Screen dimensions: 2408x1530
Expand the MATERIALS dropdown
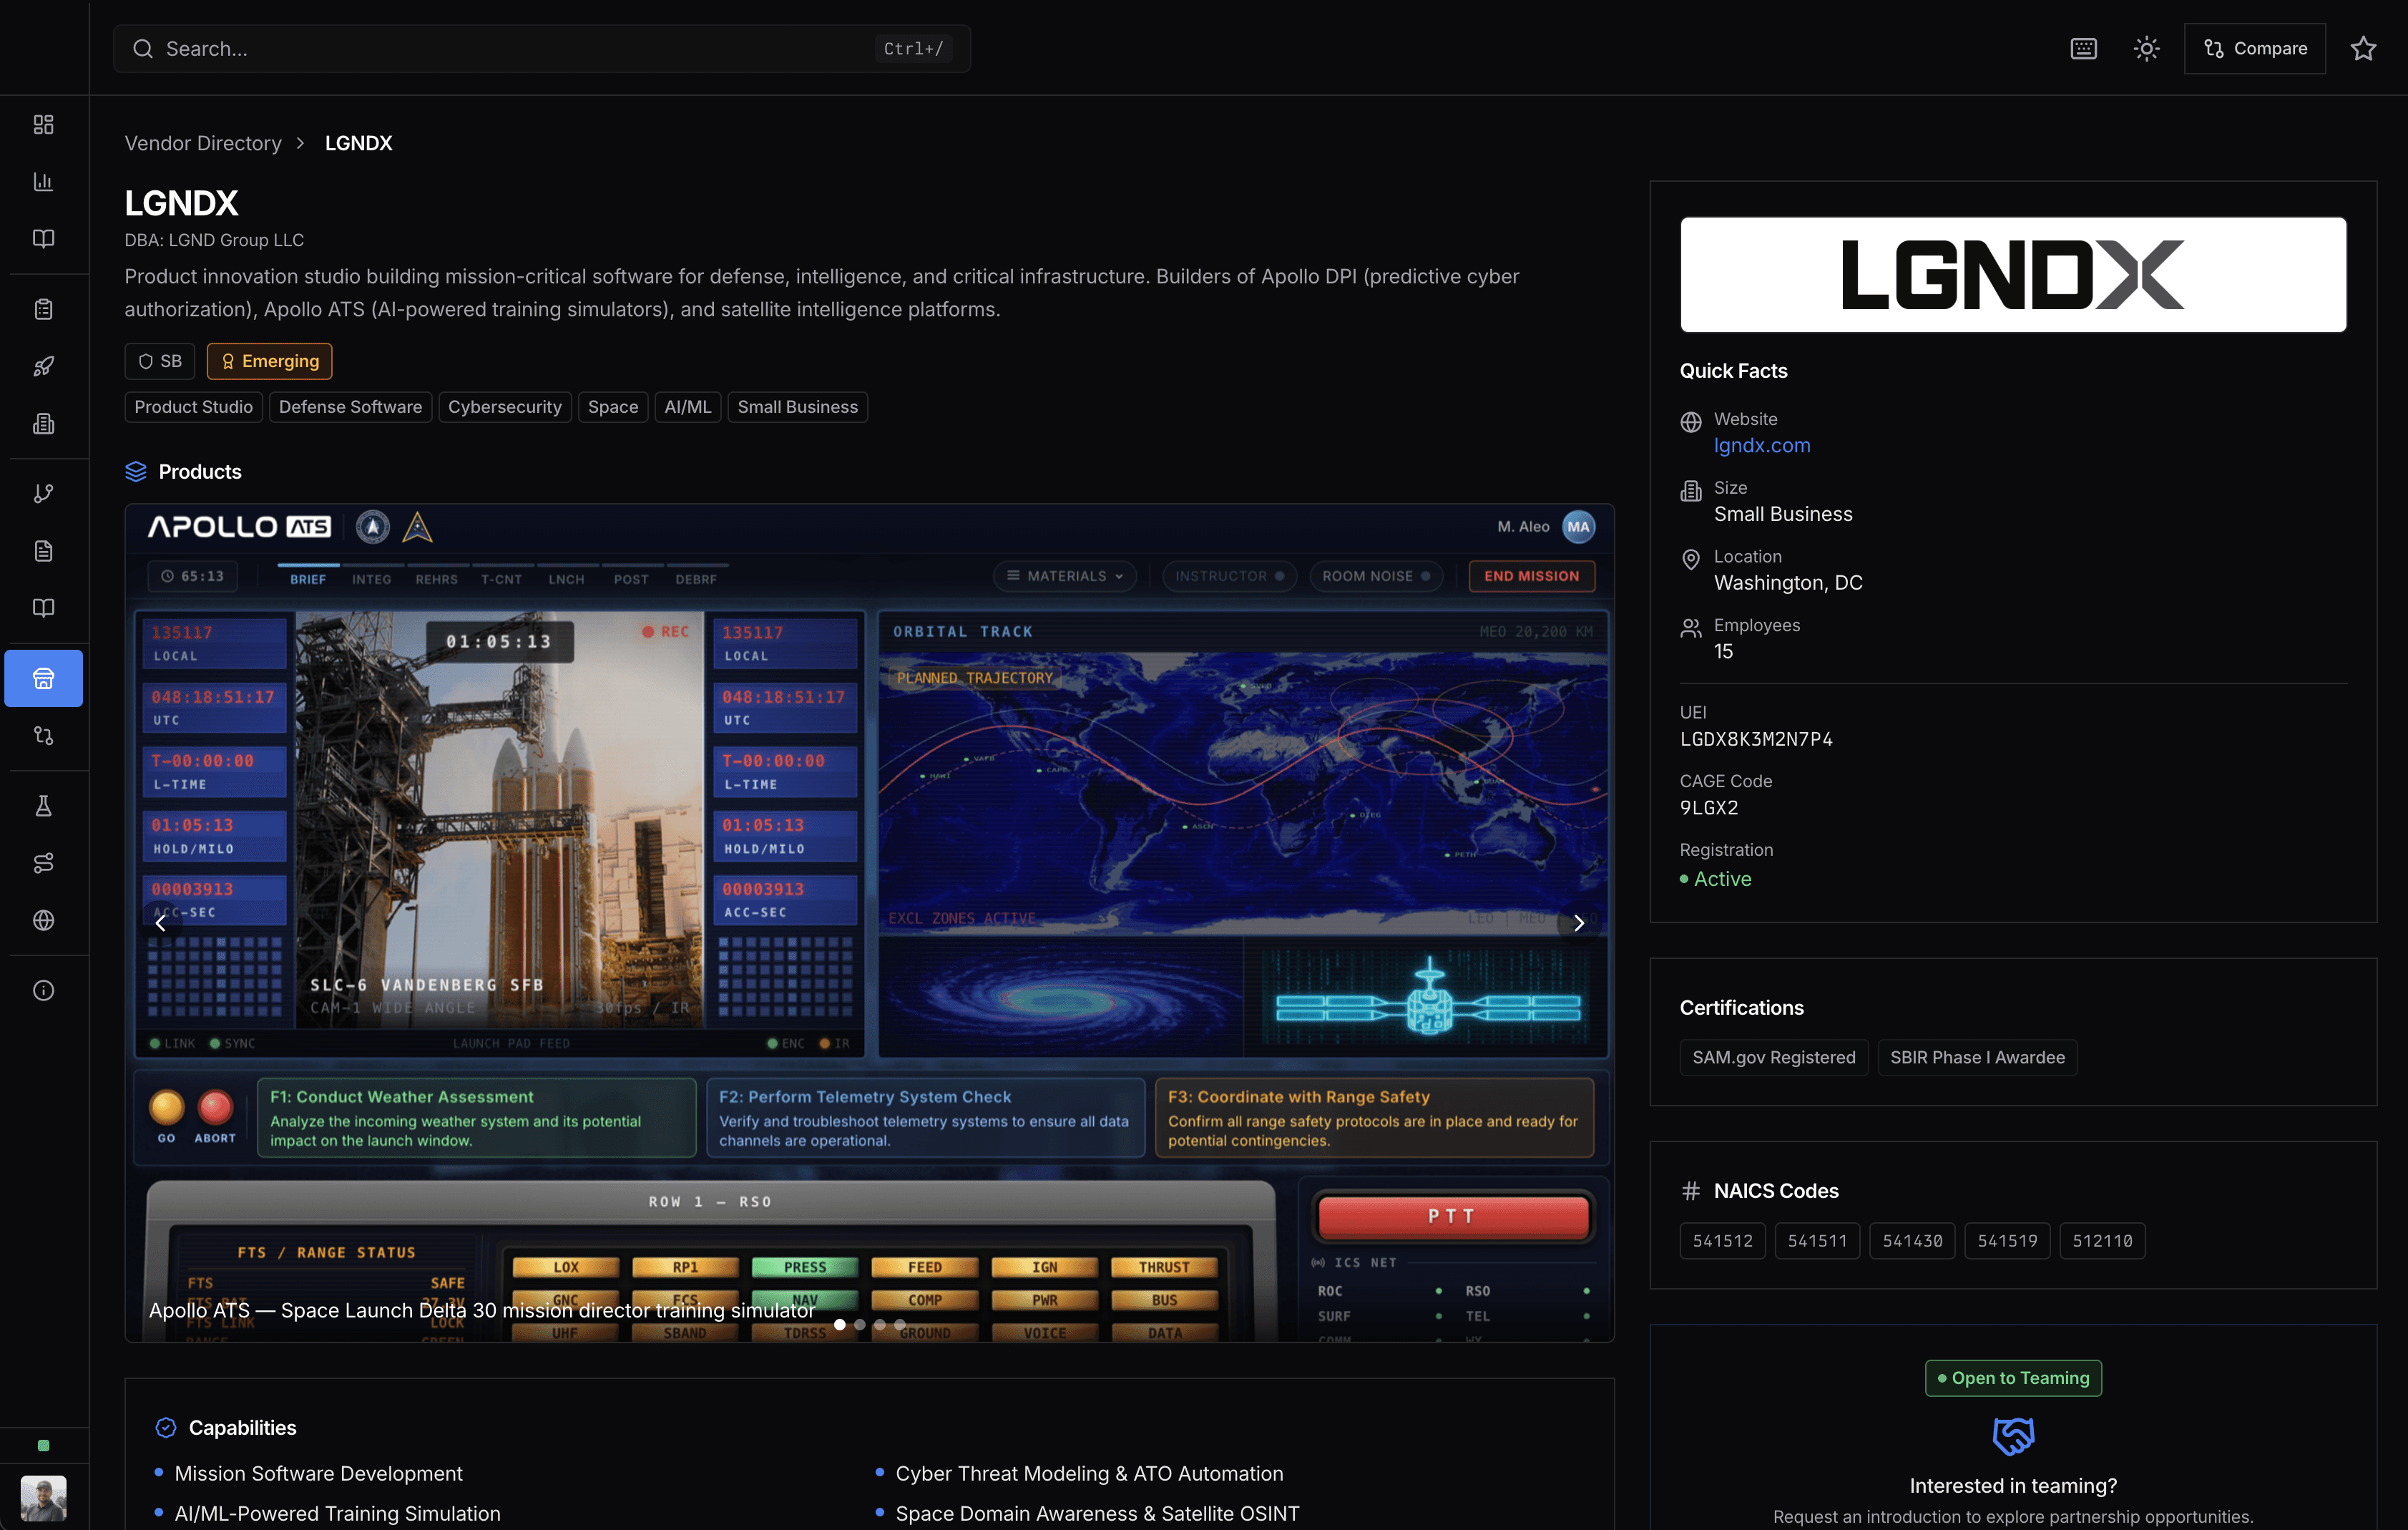(x=1065, y=576)
